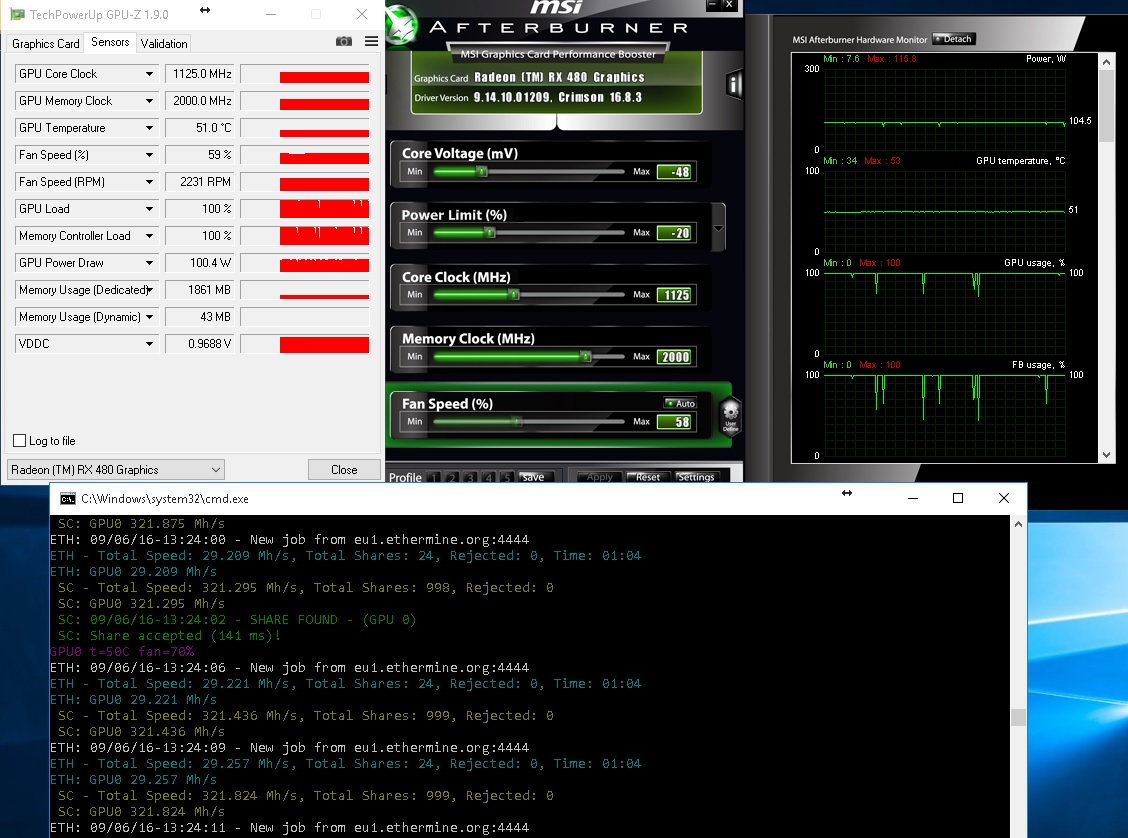Select Afterburner profile slot 4
1128x838 pixels.
coord(488,478)
